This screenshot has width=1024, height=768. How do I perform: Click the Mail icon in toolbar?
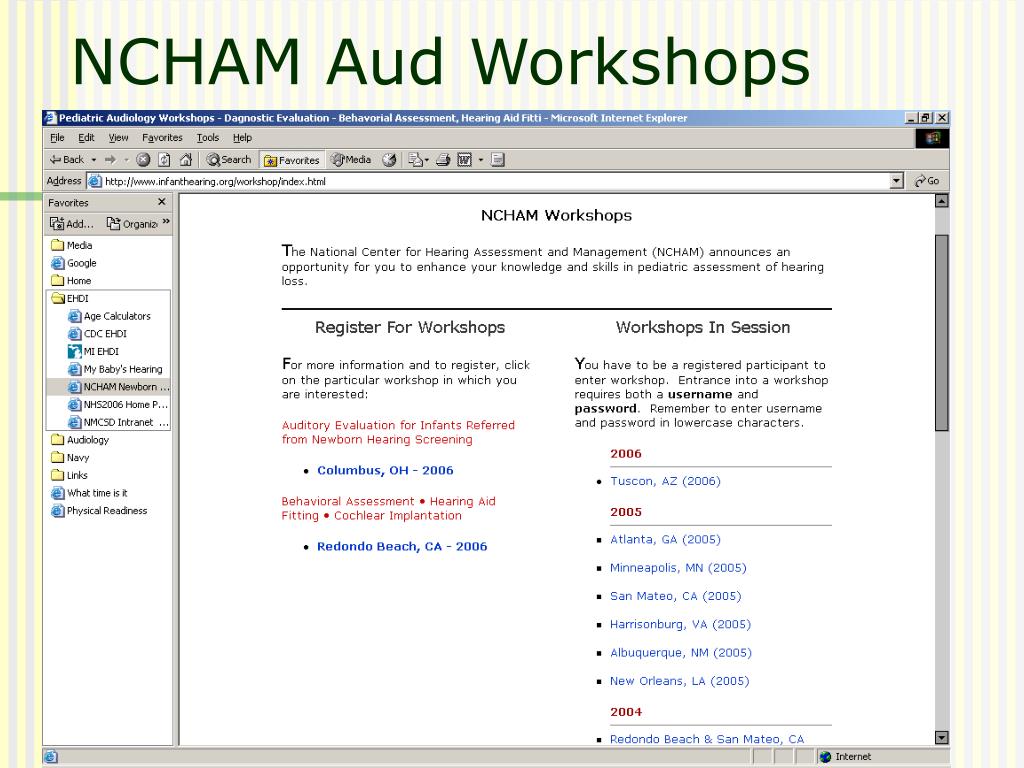415,159
